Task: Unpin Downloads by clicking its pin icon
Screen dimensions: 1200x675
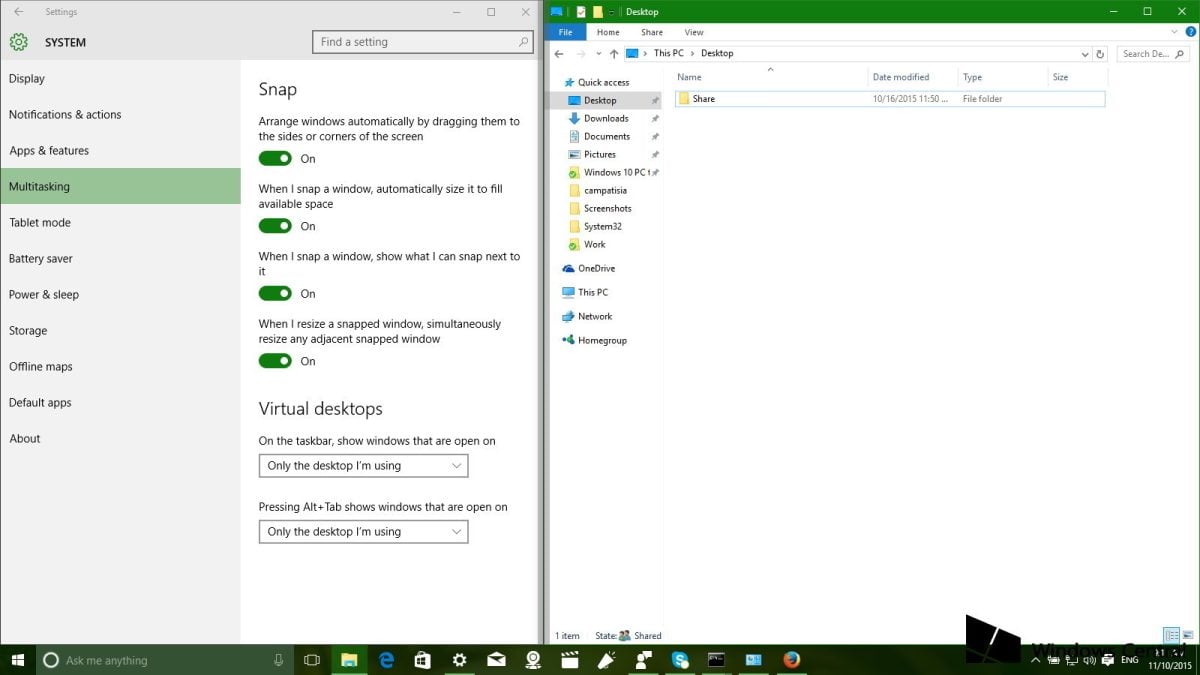Action: pyautogui.click(x=655, y=120)
